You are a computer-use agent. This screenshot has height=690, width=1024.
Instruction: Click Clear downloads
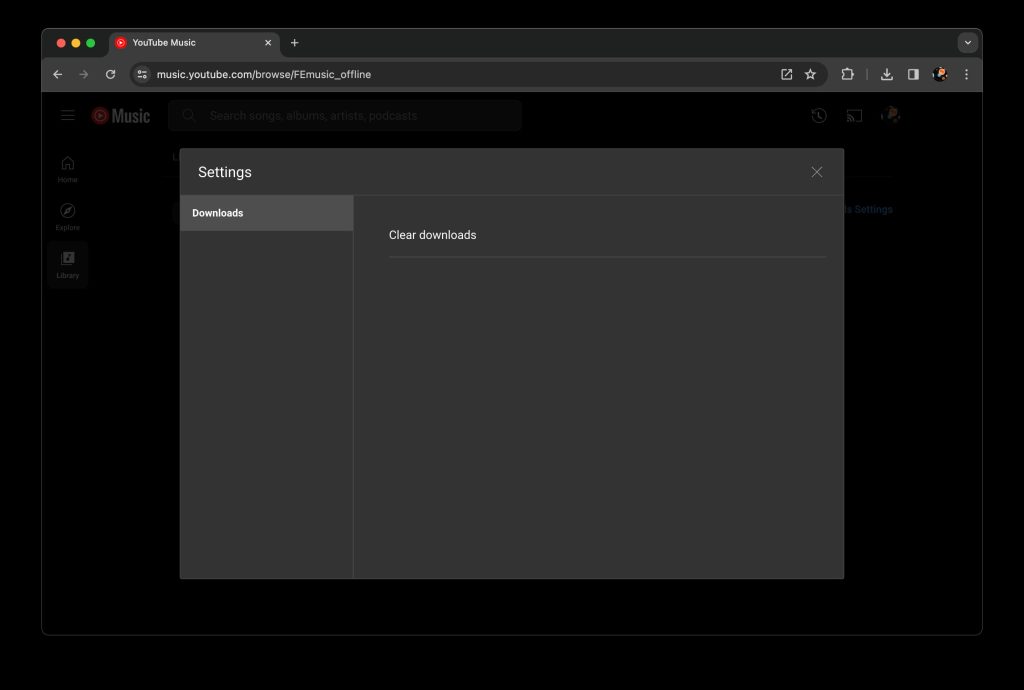tap(433, 235)
